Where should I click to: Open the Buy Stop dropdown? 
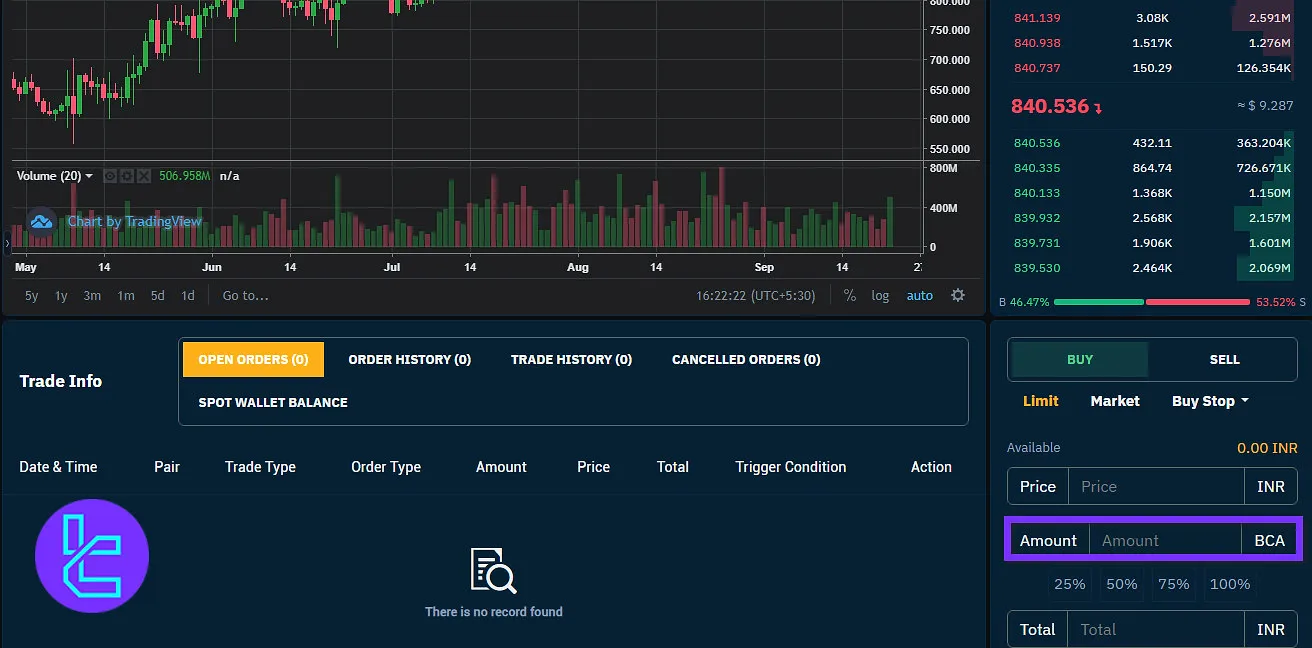tap(1210, 401)
